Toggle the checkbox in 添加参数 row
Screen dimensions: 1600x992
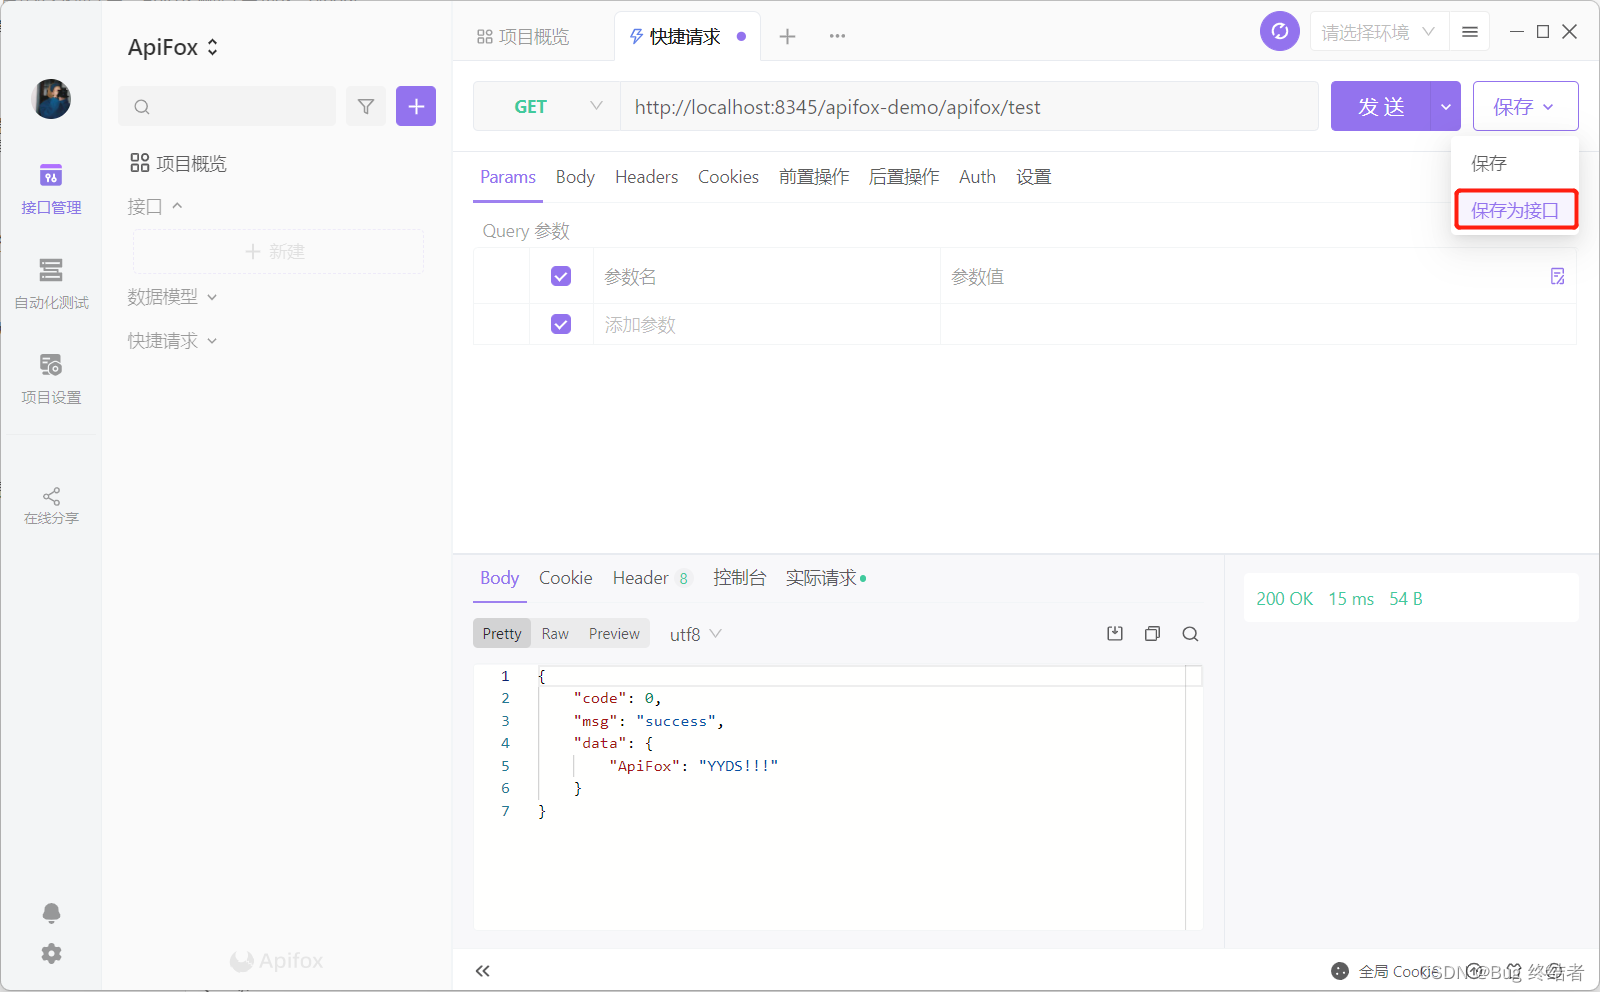click(x=561, y=324)
